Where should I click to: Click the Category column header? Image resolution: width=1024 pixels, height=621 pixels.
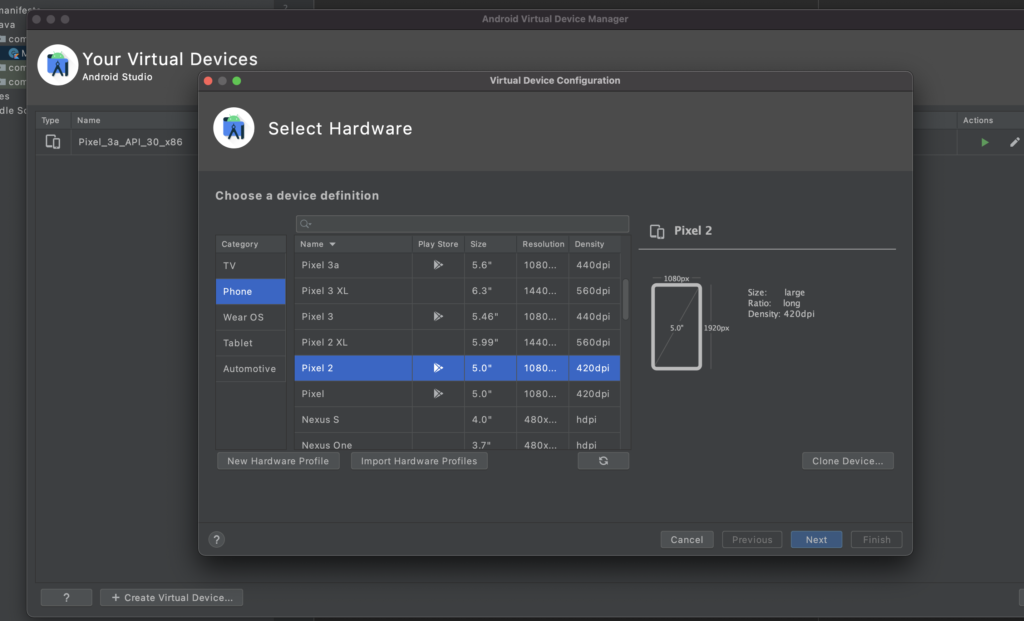coord(251,244)
